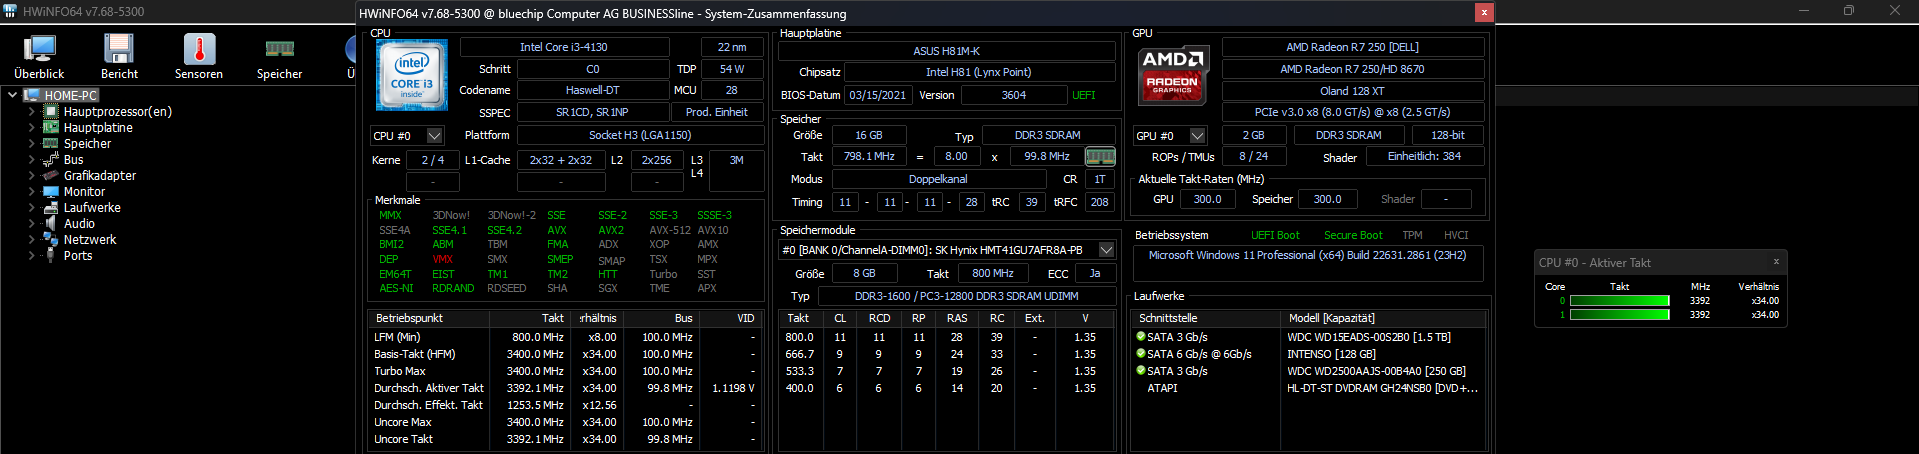1919x454 pixels.
Task: Click the Betriebspunkt column header
Action: 430,318
